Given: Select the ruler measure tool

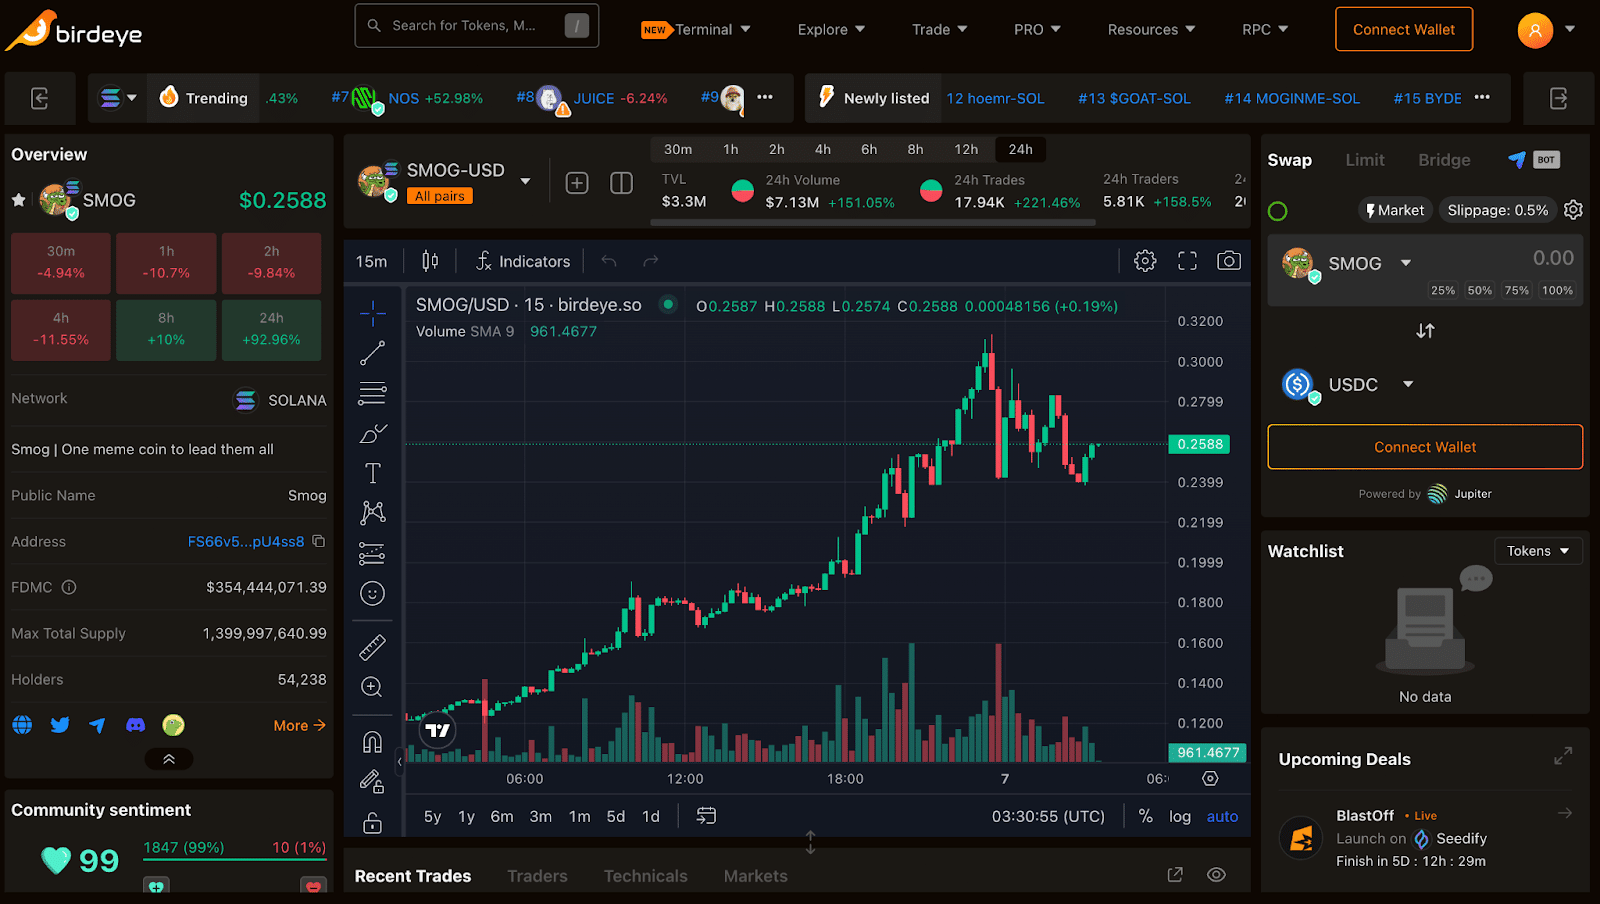Looking at the screenshot, I should (x=372, y=647).
